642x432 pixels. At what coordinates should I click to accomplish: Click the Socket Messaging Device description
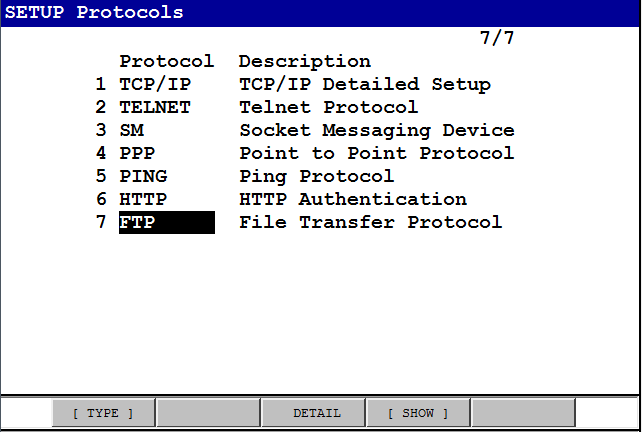tap(377, 130)
